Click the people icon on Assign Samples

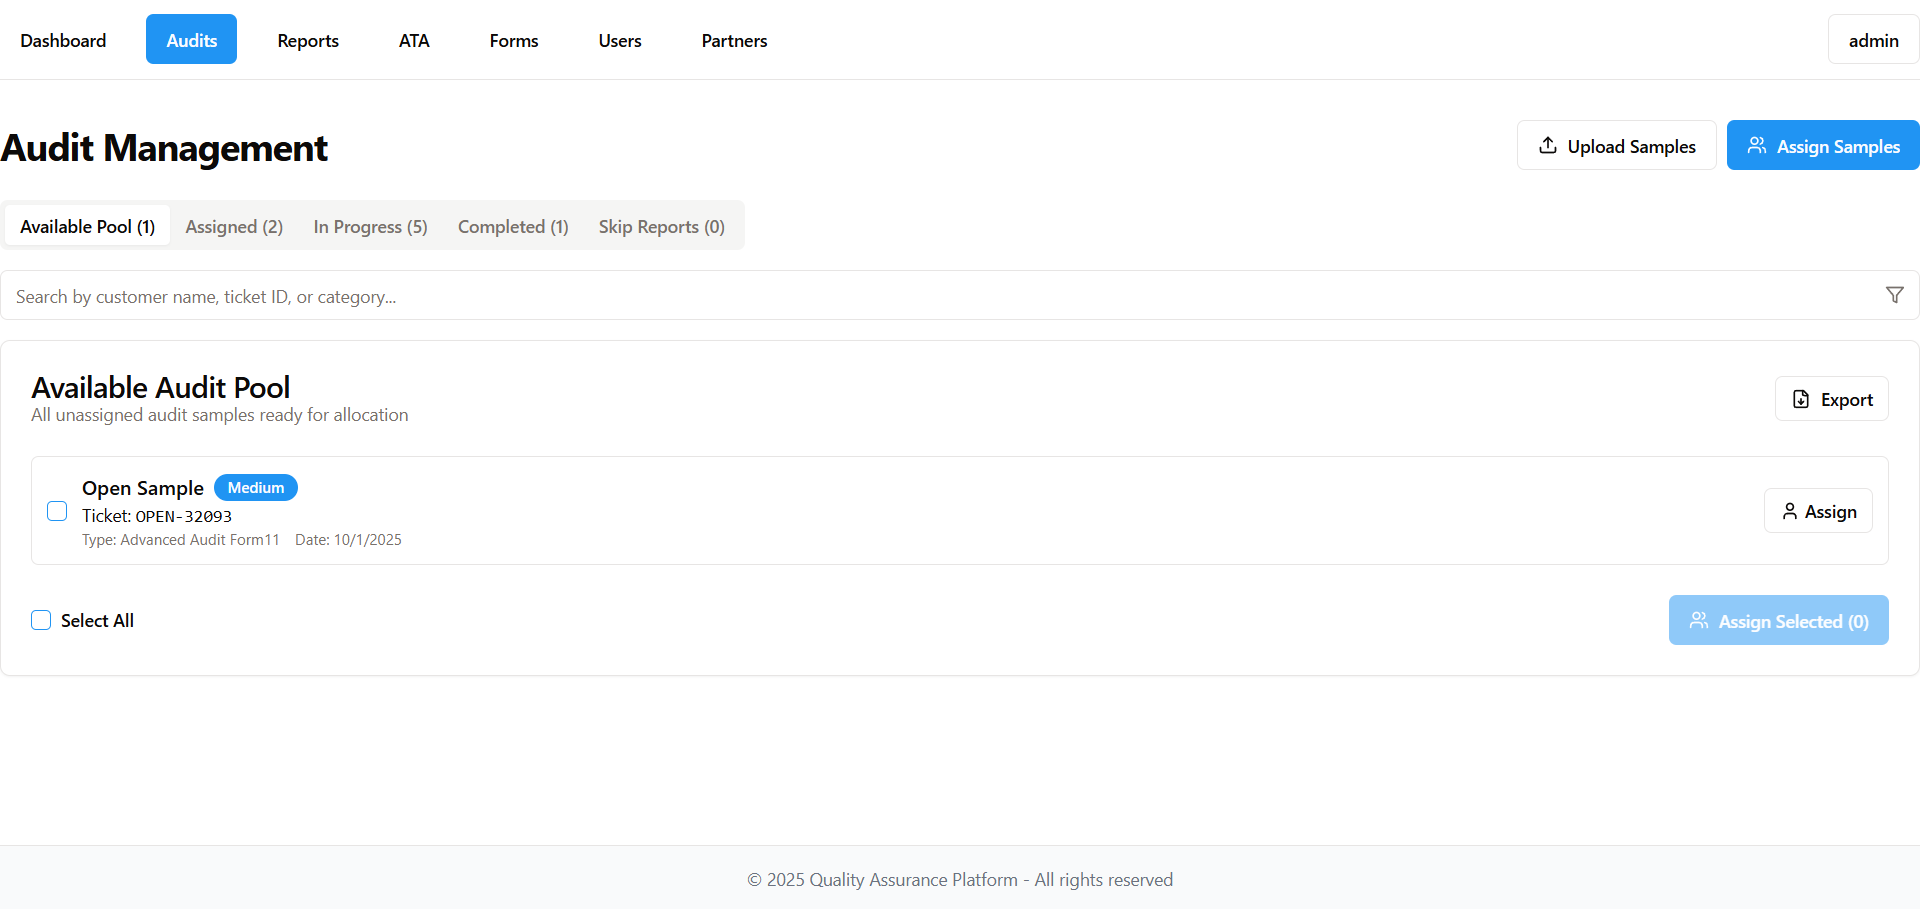tap(1756, 145)
